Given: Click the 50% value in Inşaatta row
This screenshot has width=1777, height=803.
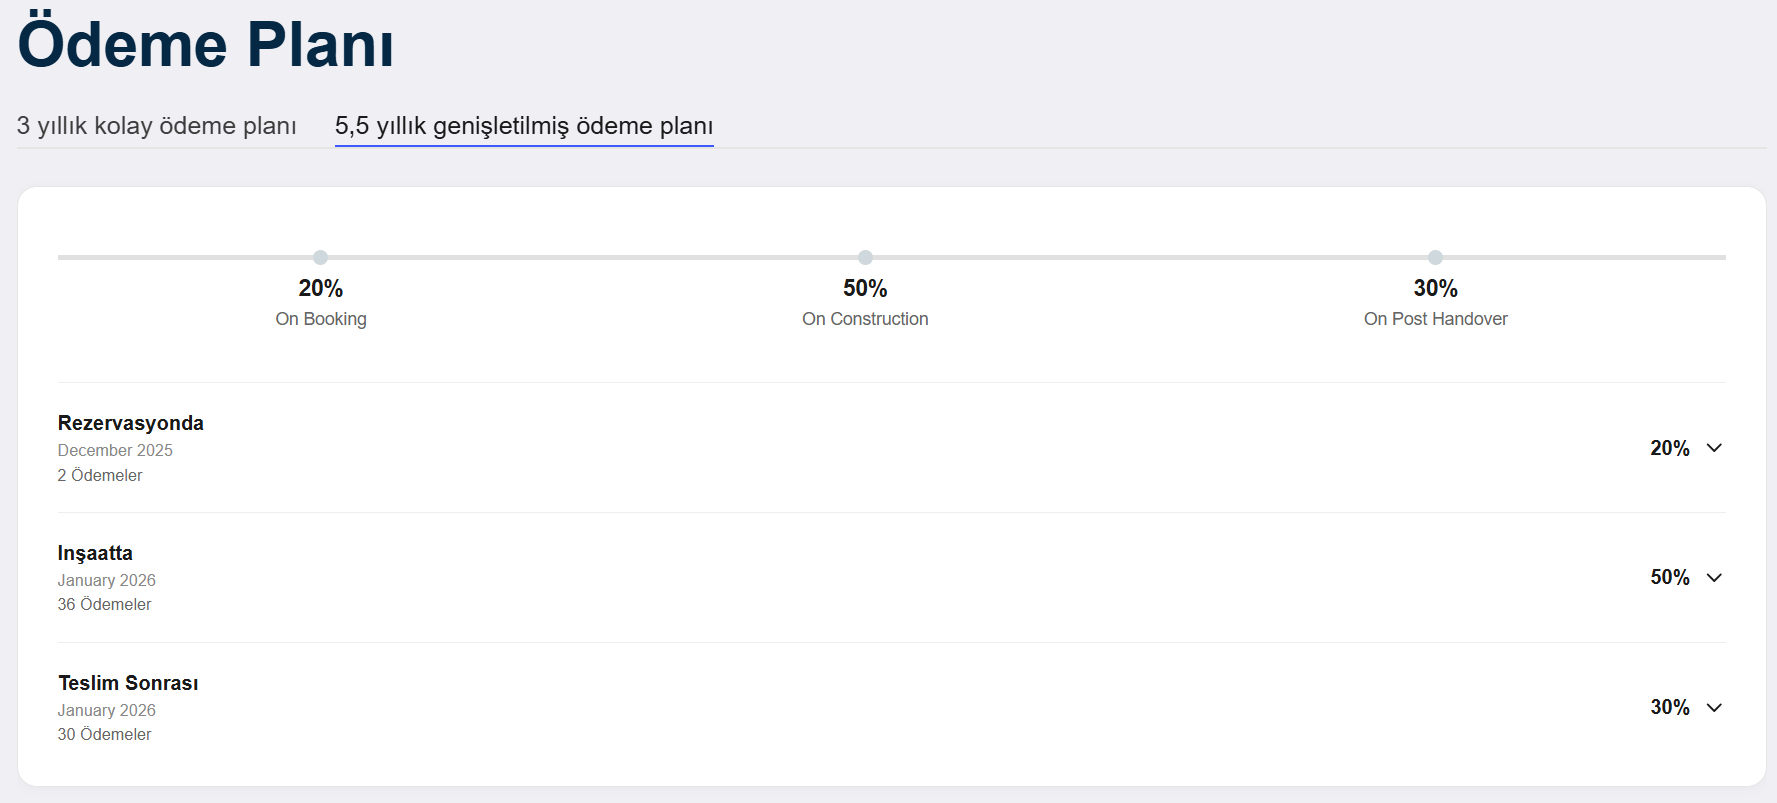Looking at the screenshot, I should click(1669, 578).
